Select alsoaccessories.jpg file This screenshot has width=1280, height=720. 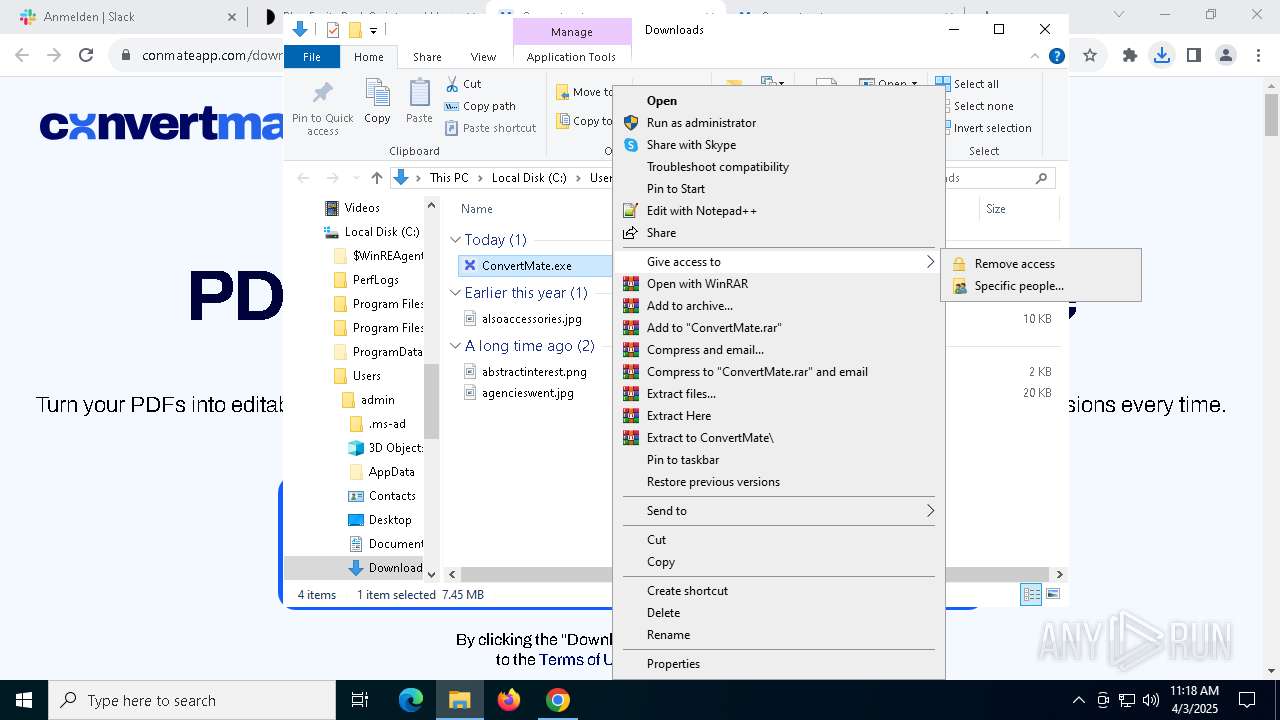click(x=531, y=319)
